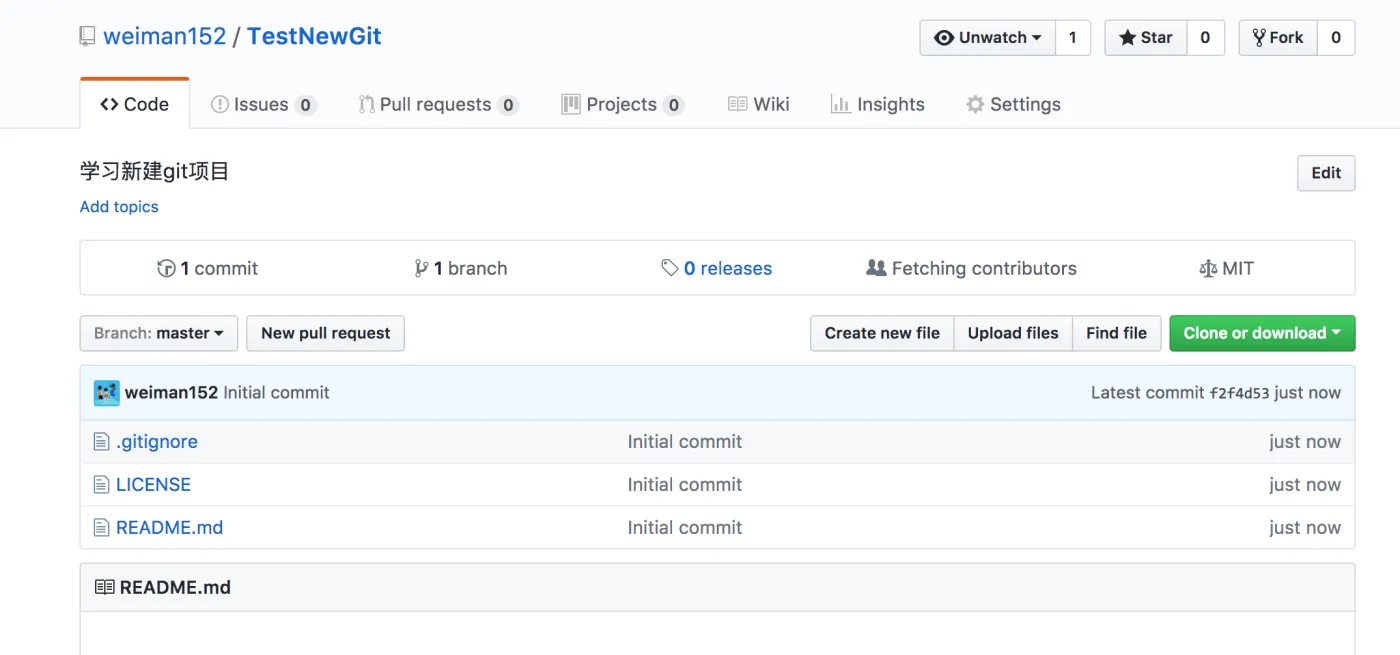
Task: Open the Insights tab
Action: (x=878, y=104)
